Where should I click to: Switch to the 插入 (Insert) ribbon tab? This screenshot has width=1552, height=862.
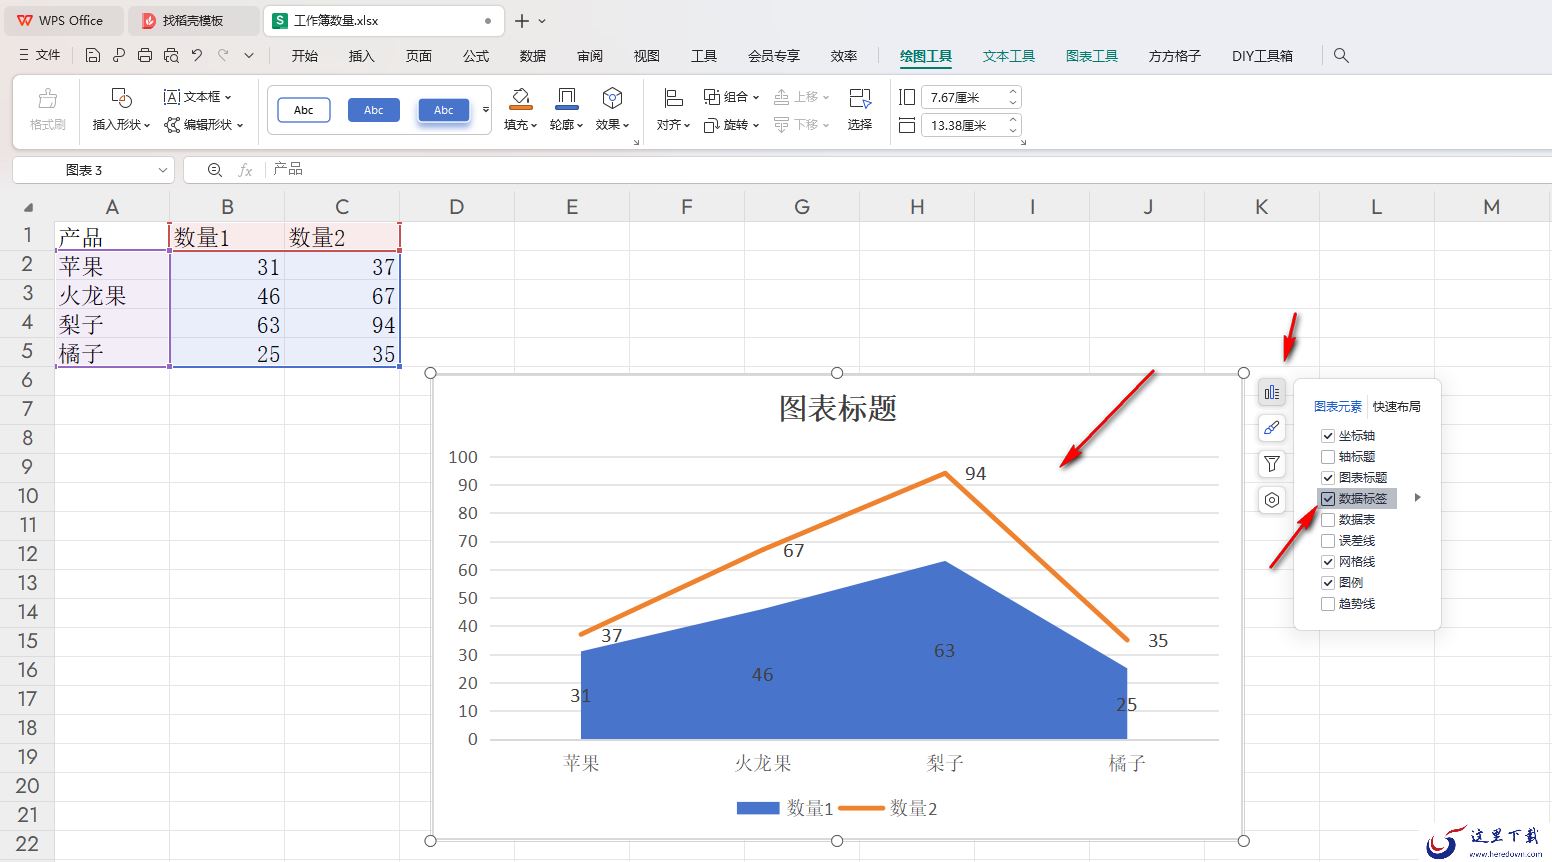[361, 56]
